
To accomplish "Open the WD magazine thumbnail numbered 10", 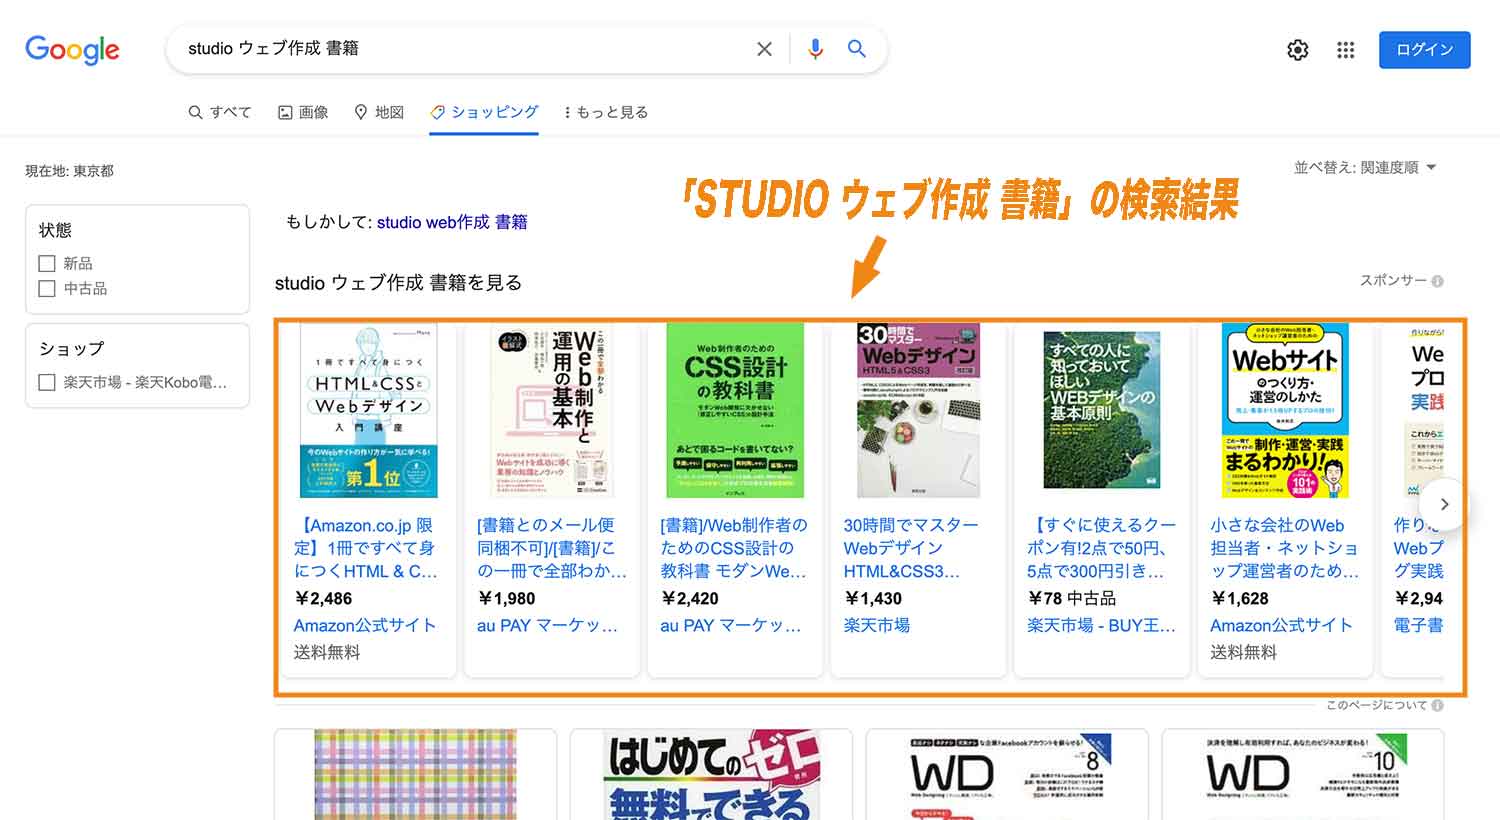I will pos(1303,775).
